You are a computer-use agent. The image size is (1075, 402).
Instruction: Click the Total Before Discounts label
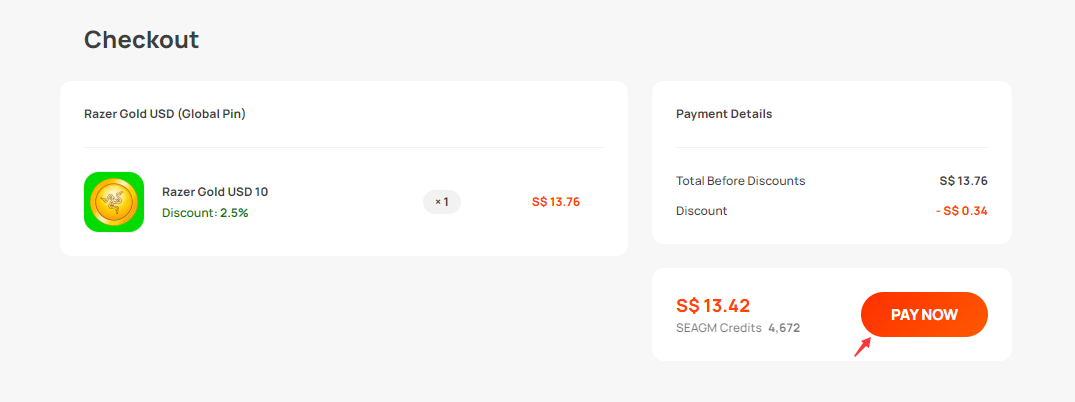tap(740, 181)
